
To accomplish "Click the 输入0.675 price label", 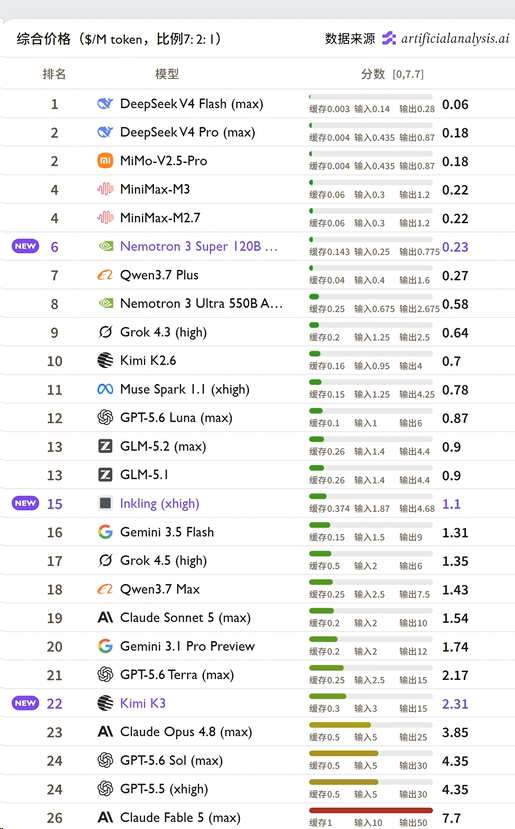I will (374, 309).
